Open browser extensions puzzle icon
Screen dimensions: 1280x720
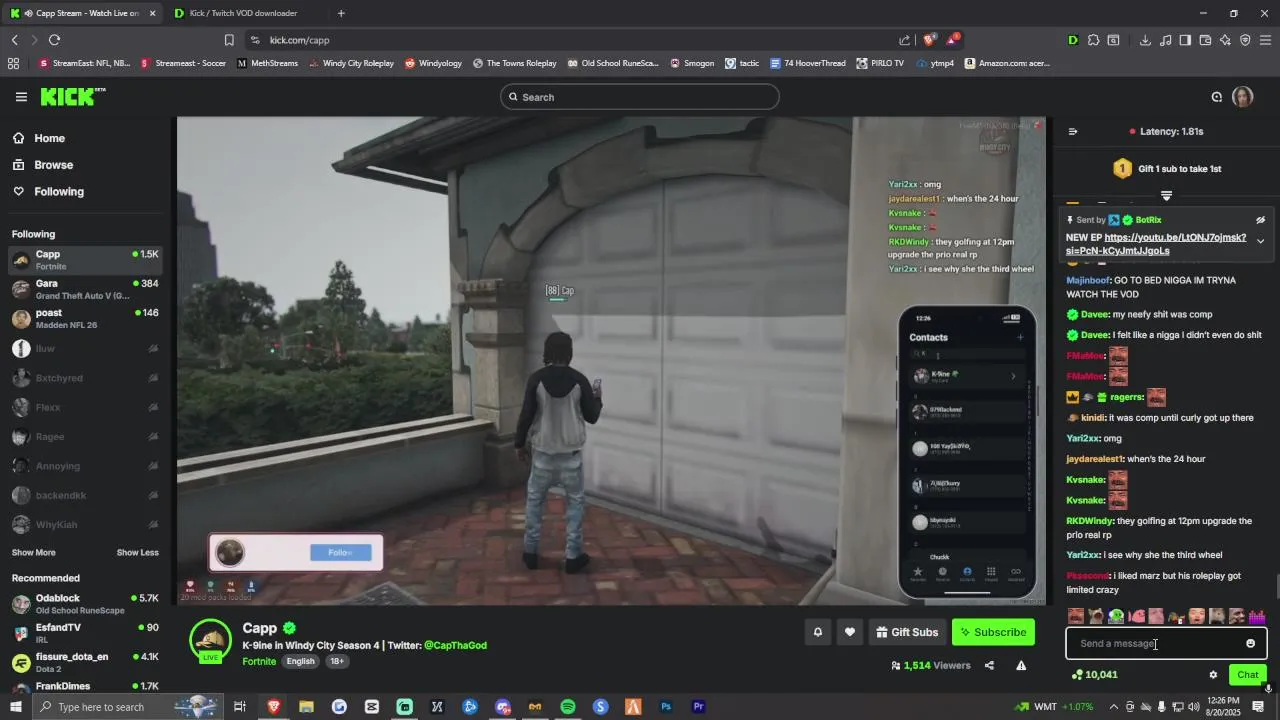1093,40
